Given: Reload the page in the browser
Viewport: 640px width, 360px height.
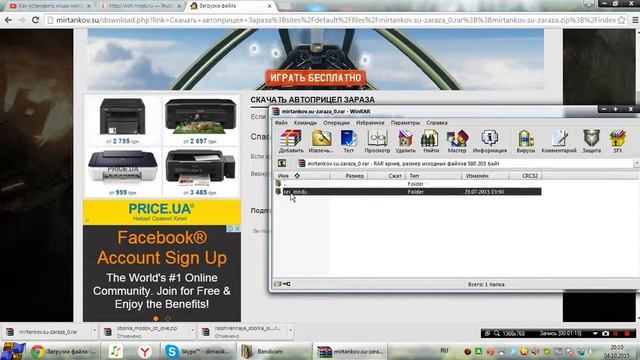Looking at the screenshot, I should coord(35,20).
